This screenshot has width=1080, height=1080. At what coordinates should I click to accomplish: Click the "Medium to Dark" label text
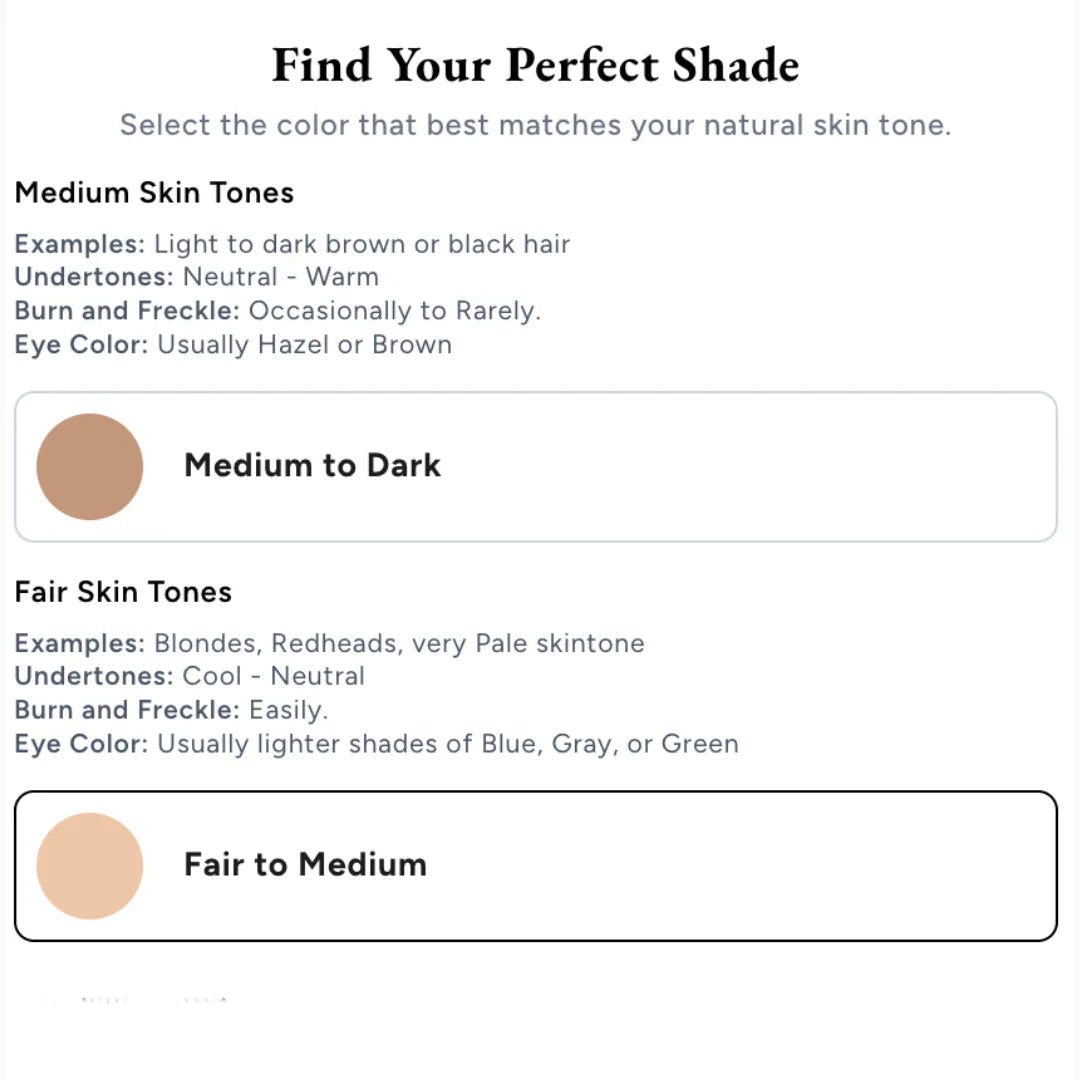coord(312,465)
